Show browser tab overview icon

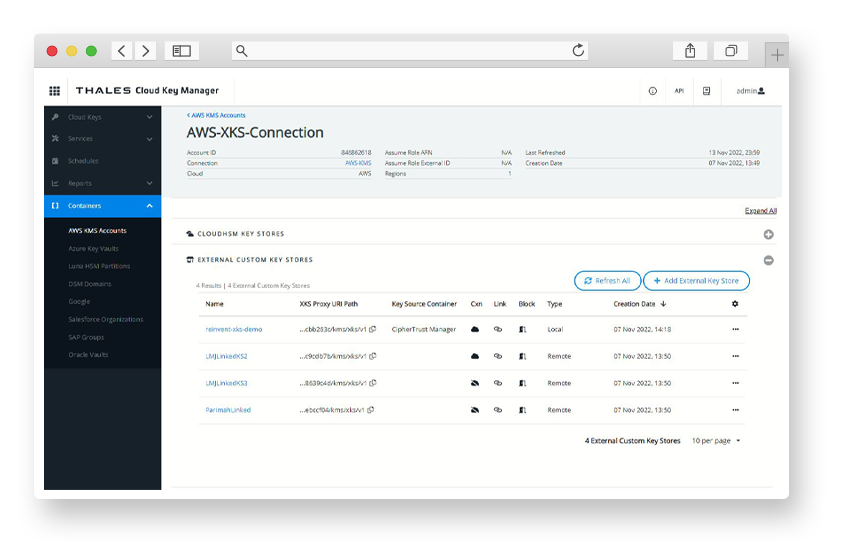coord(731,51)
